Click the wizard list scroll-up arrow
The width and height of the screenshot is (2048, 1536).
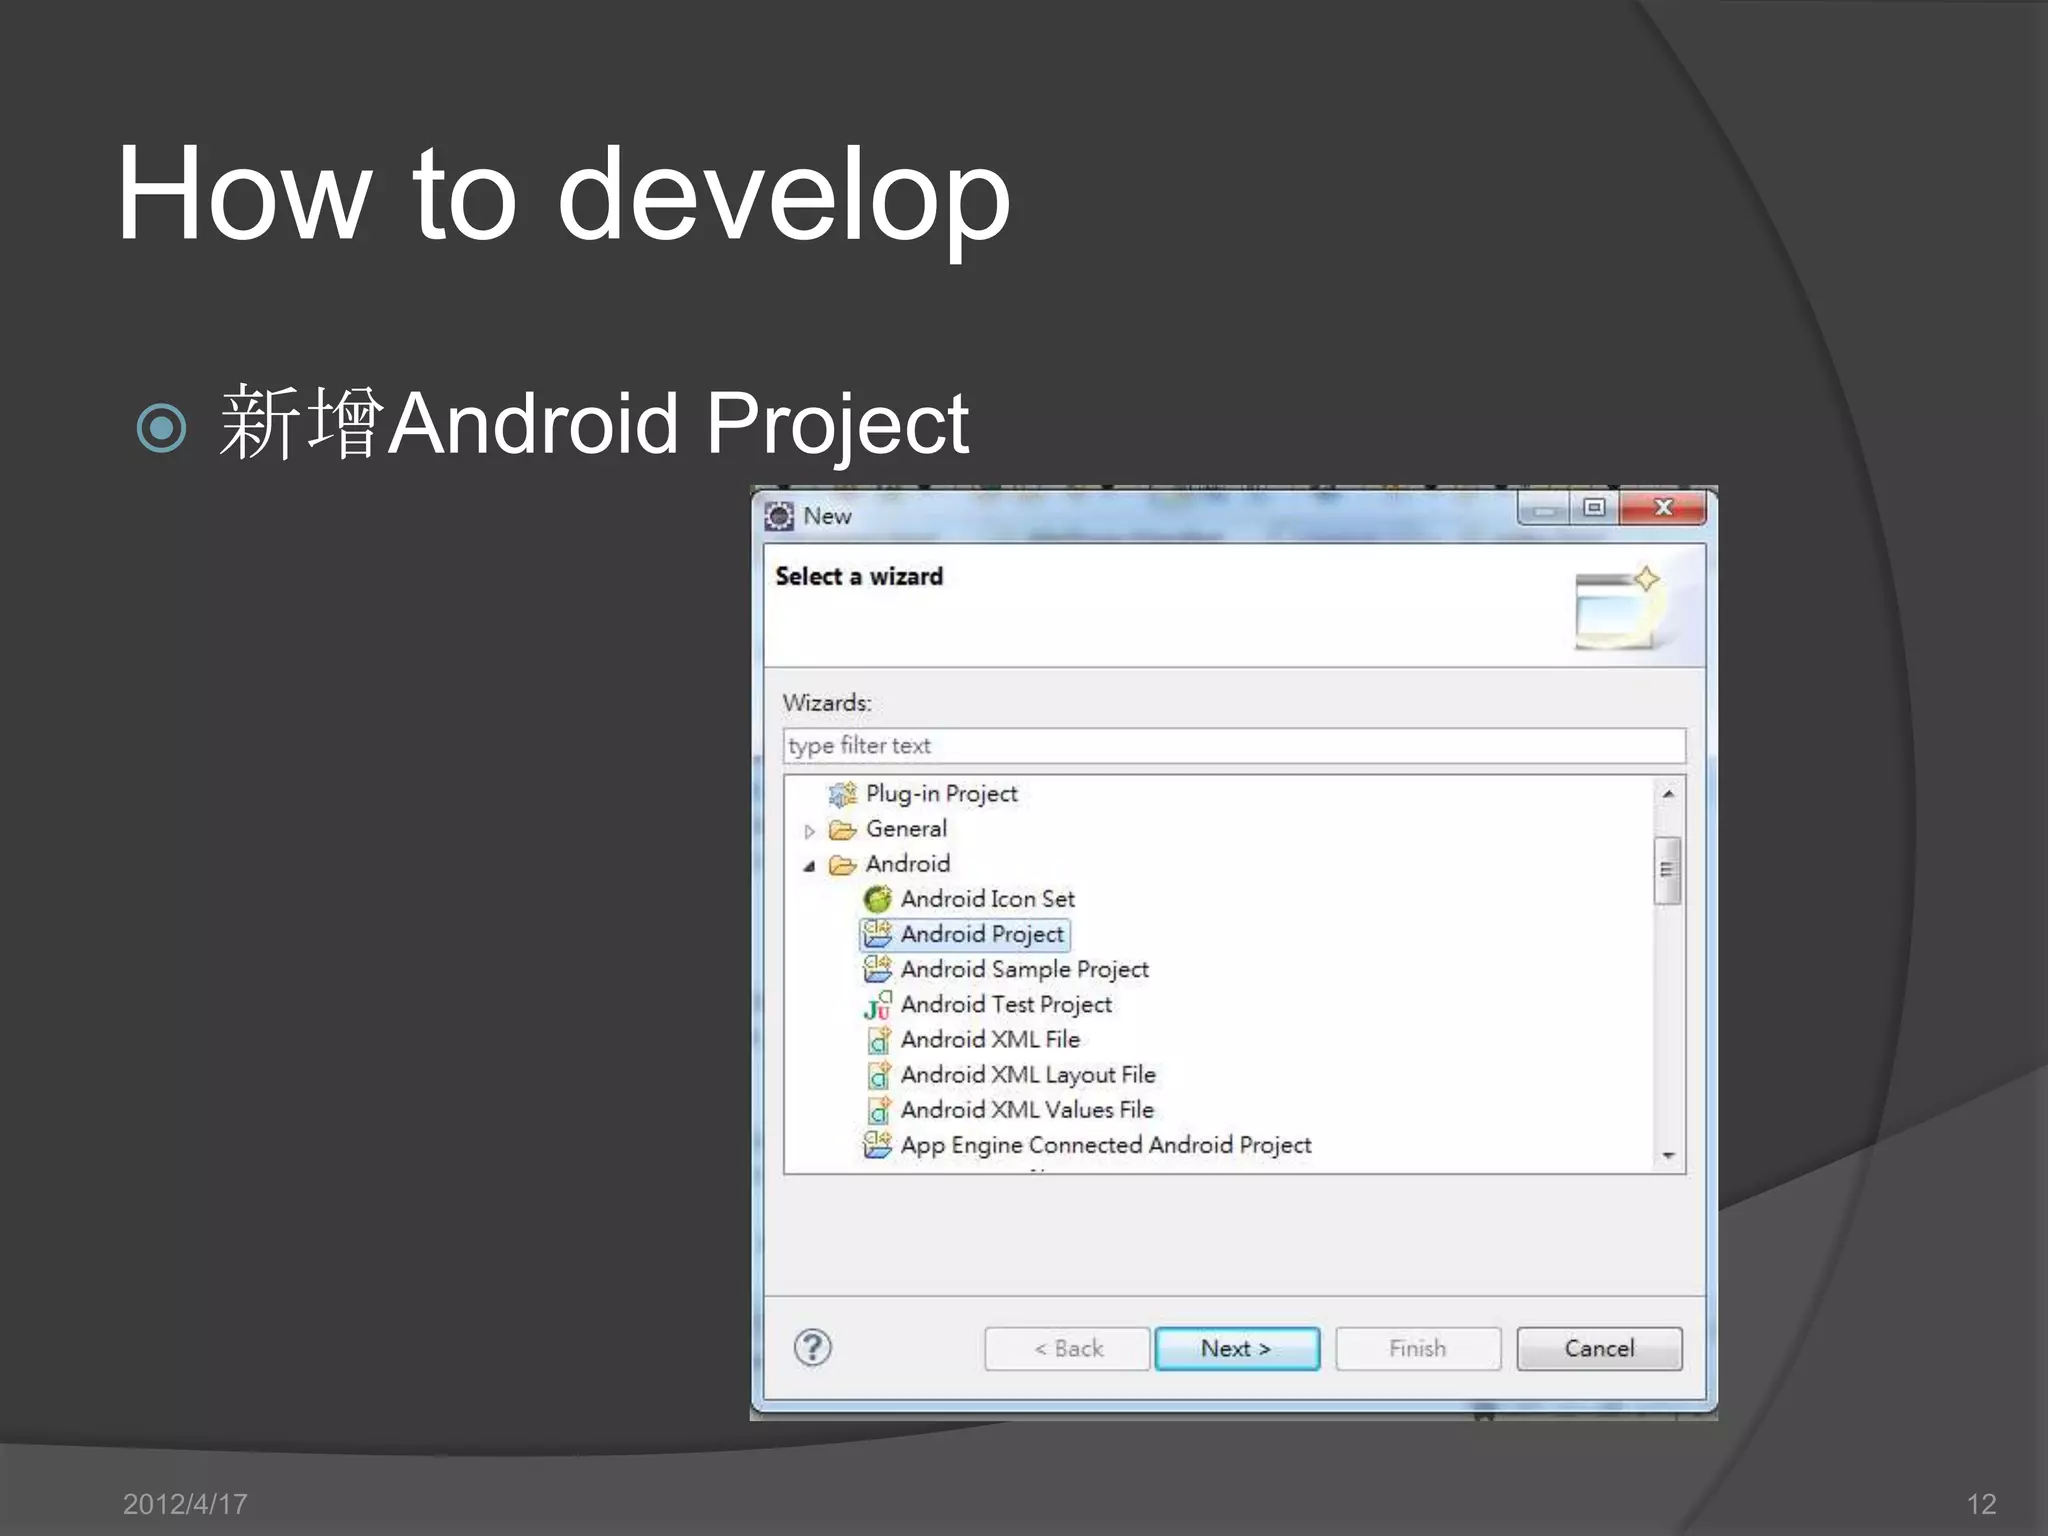pos(1668,795)
